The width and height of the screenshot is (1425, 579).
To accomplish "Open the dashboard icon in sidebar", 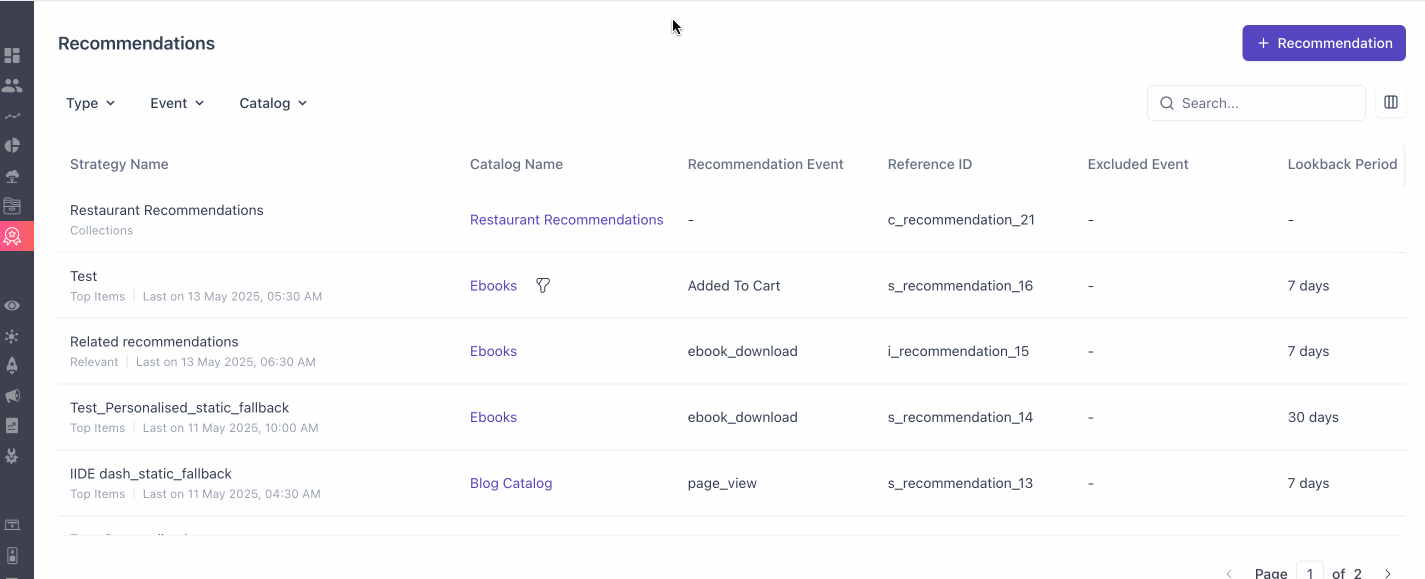I will [x=12, y=55].
